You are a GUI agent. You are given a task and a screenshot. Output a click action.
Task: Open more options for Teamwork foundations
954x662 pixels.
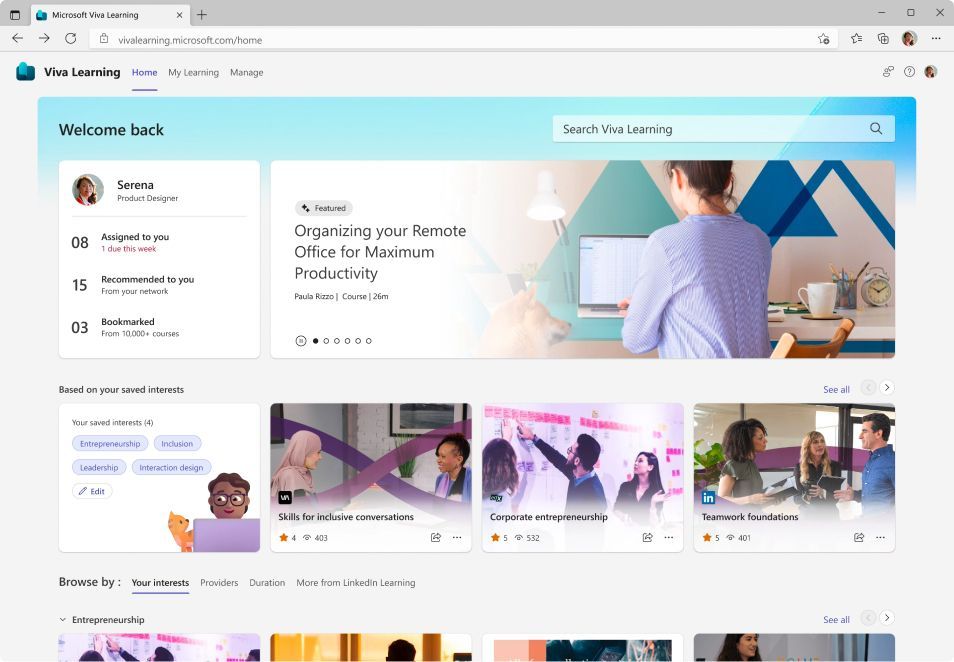pos(880,537)
